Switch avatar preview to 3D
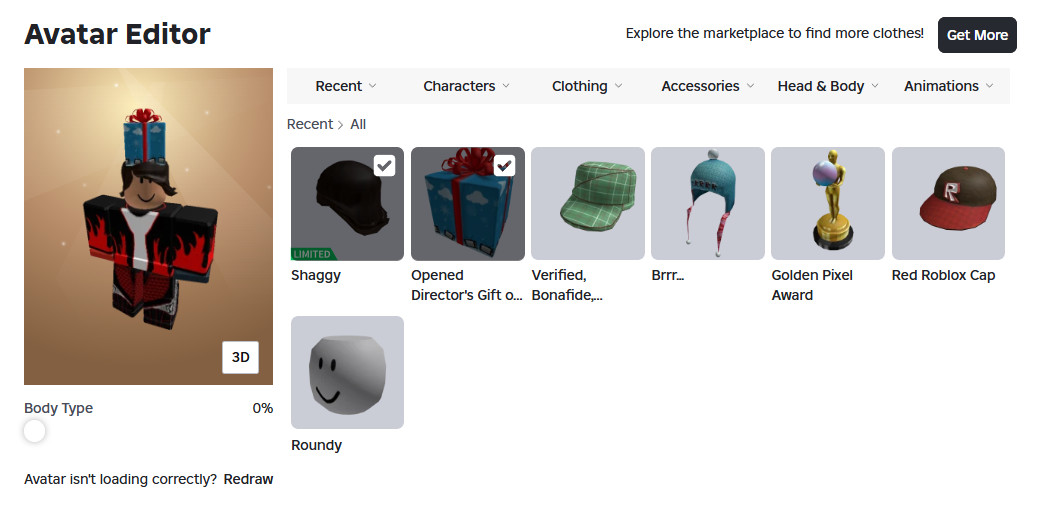 240,357
